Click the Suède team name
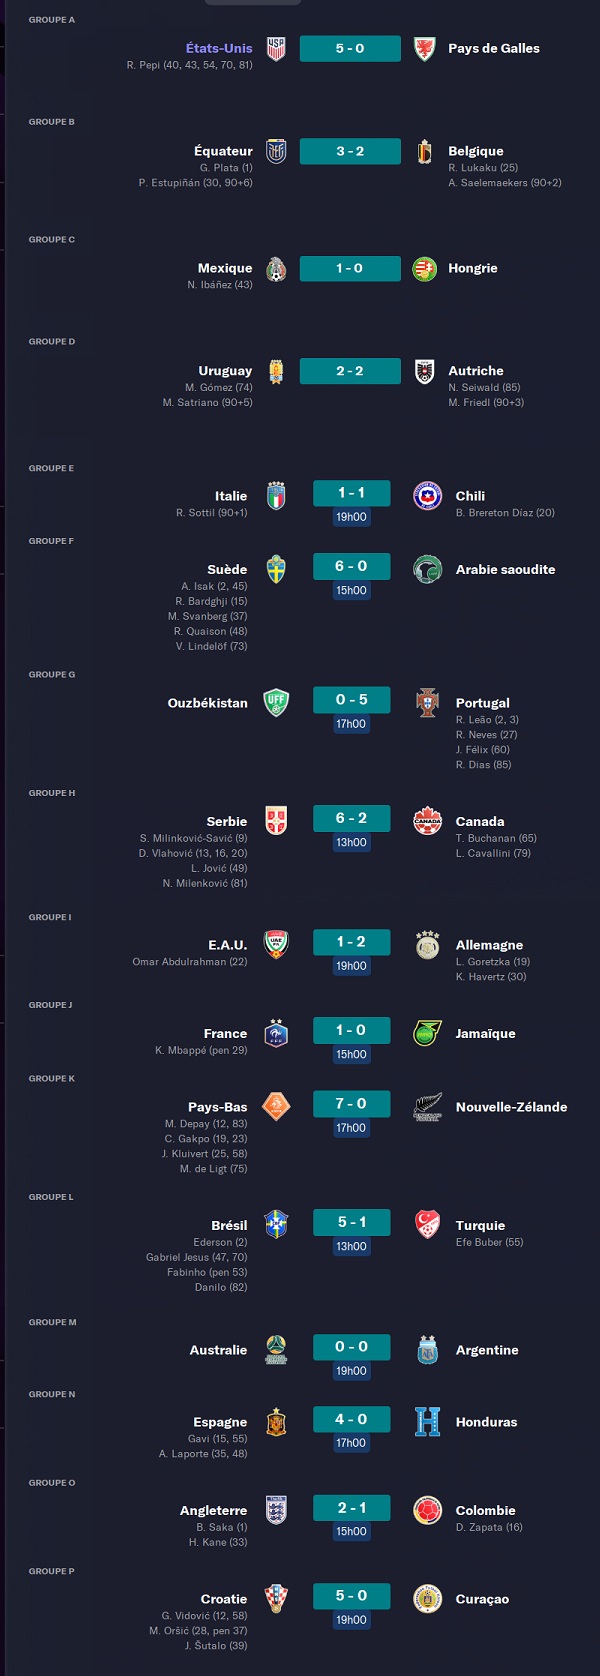 click(227, 569)
